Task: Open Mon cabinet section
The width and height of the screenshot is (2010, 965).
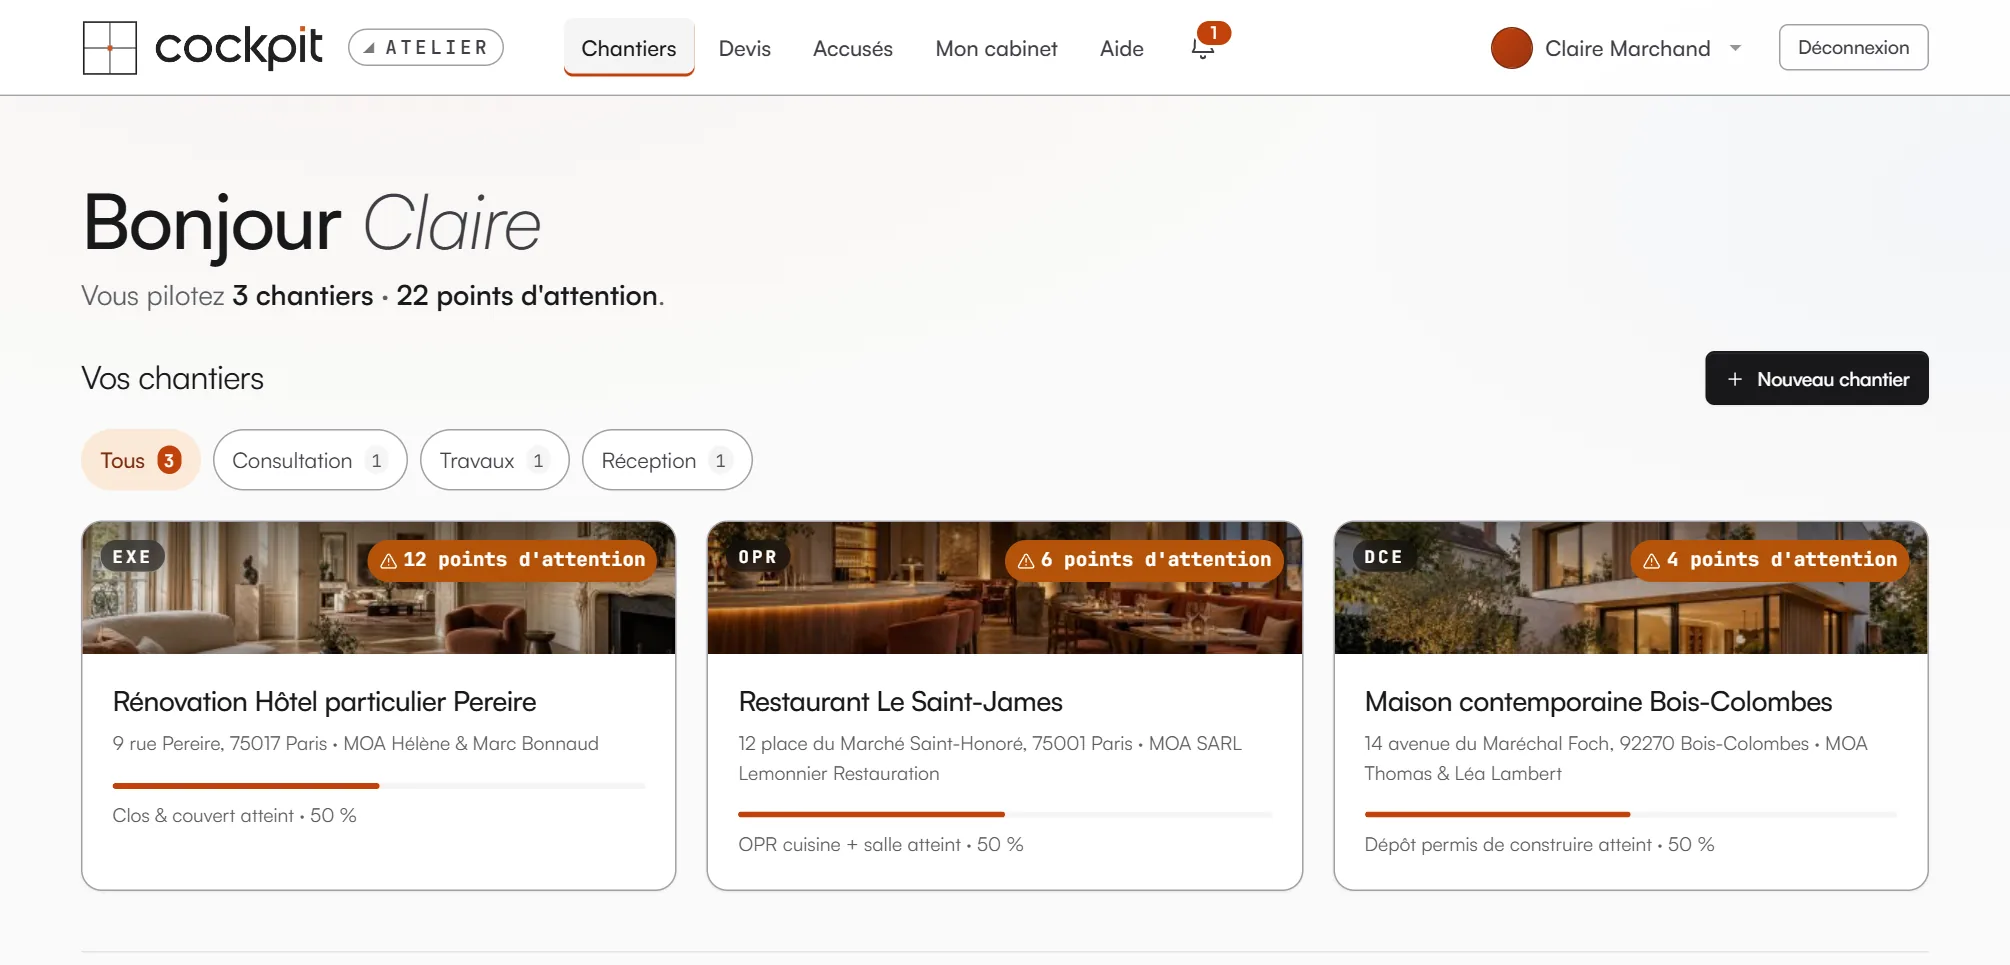Action: click(996, 48)
